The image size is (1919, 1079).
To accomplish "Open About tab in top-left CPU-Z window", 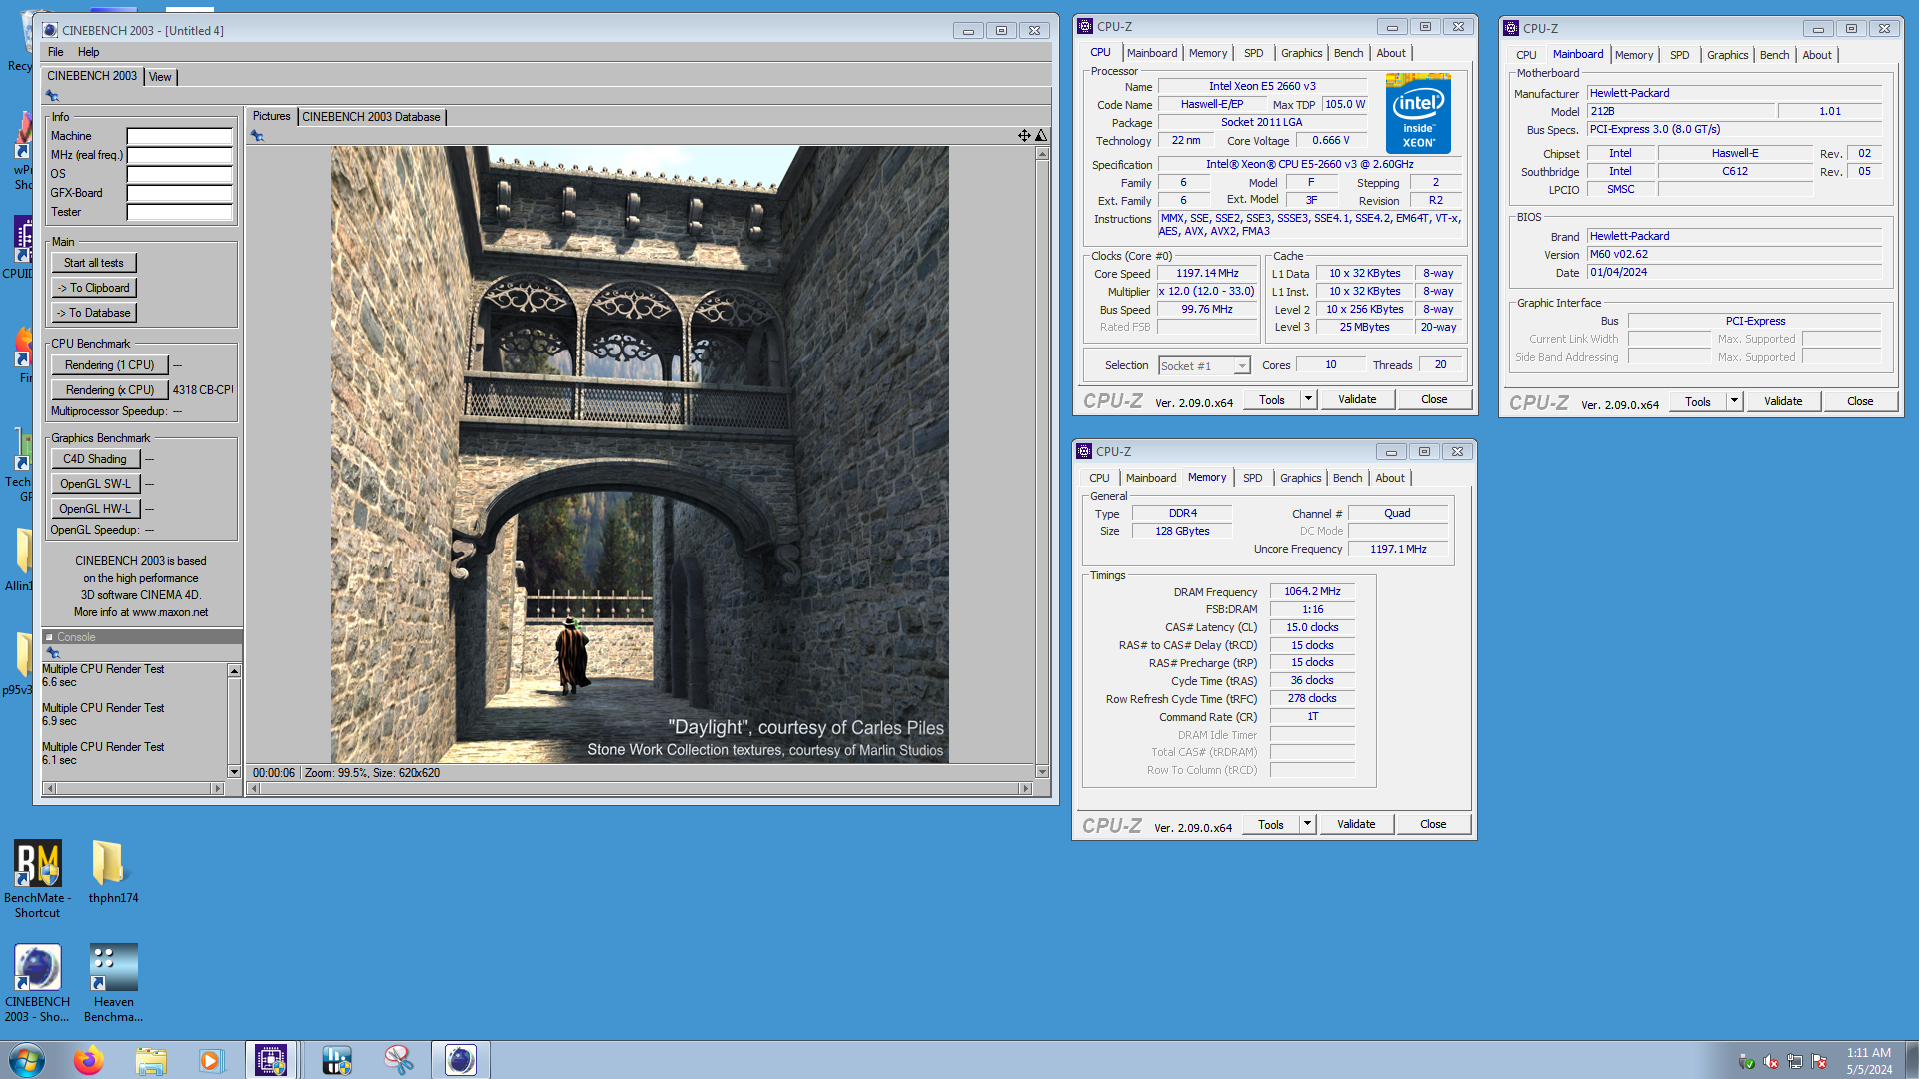I will tap(1391, 53).
